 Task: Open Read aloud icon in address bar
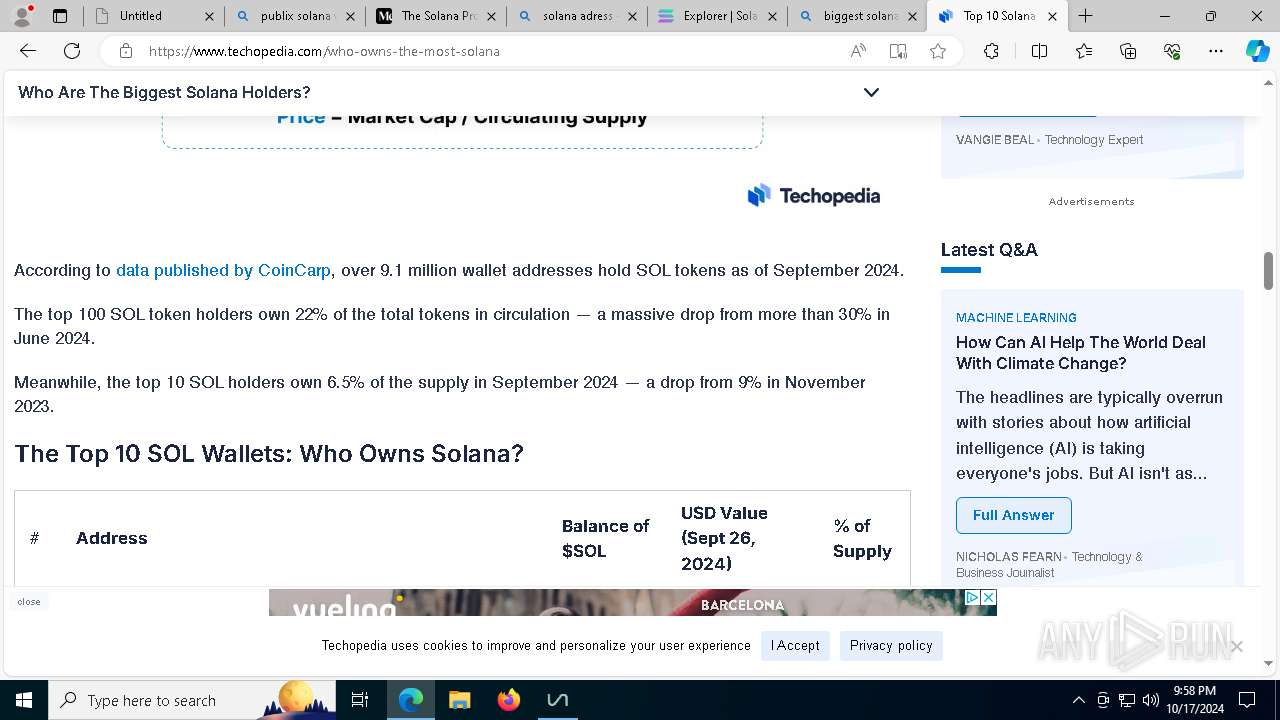click(858, 51)
